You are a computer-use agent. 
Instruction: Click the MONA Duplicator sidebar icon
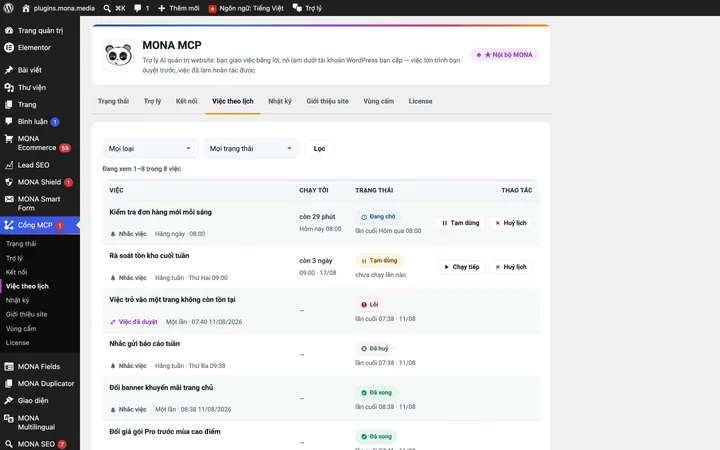point(9,383)
